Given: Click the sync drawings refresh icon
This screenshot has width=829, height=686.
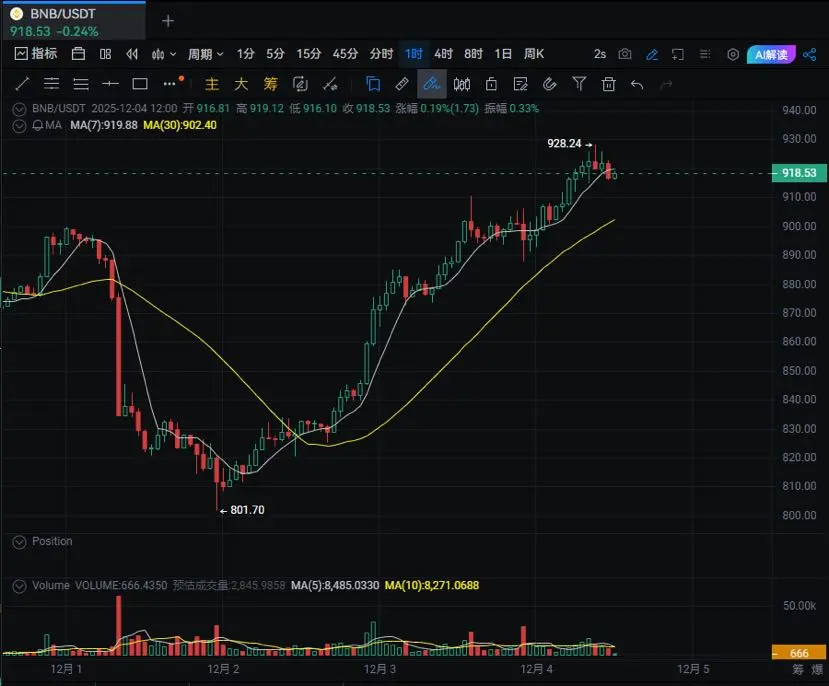Looking at the screenshot, I should pos(300,84).
